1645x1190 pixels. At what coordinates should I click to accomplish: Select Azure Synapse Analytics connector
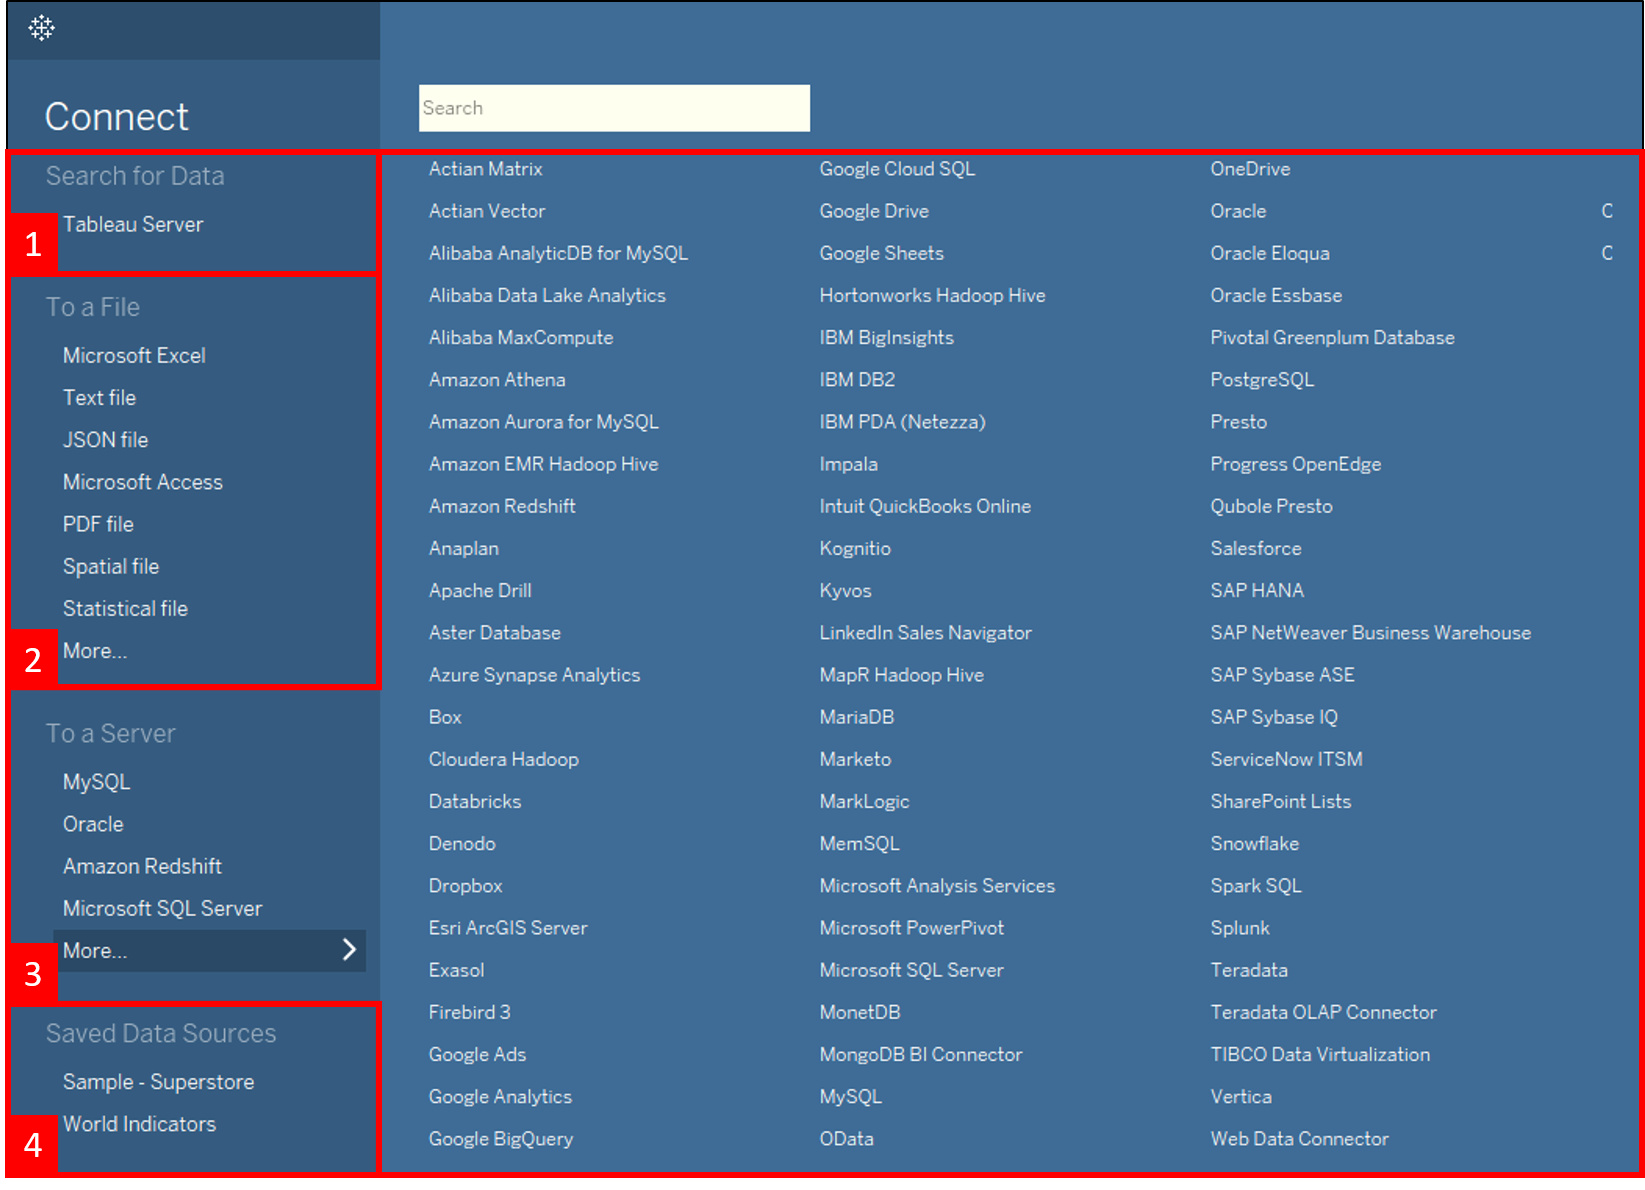pos(534,675)
